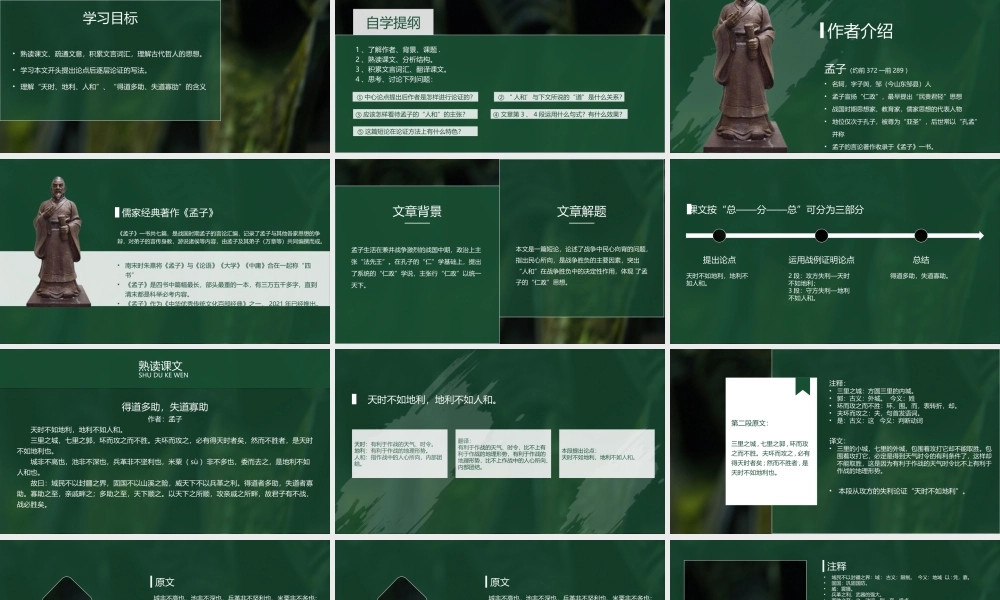Click the 原文 heading in the bottom-middle slide
1000x600 pixels.
coord(499,582)
